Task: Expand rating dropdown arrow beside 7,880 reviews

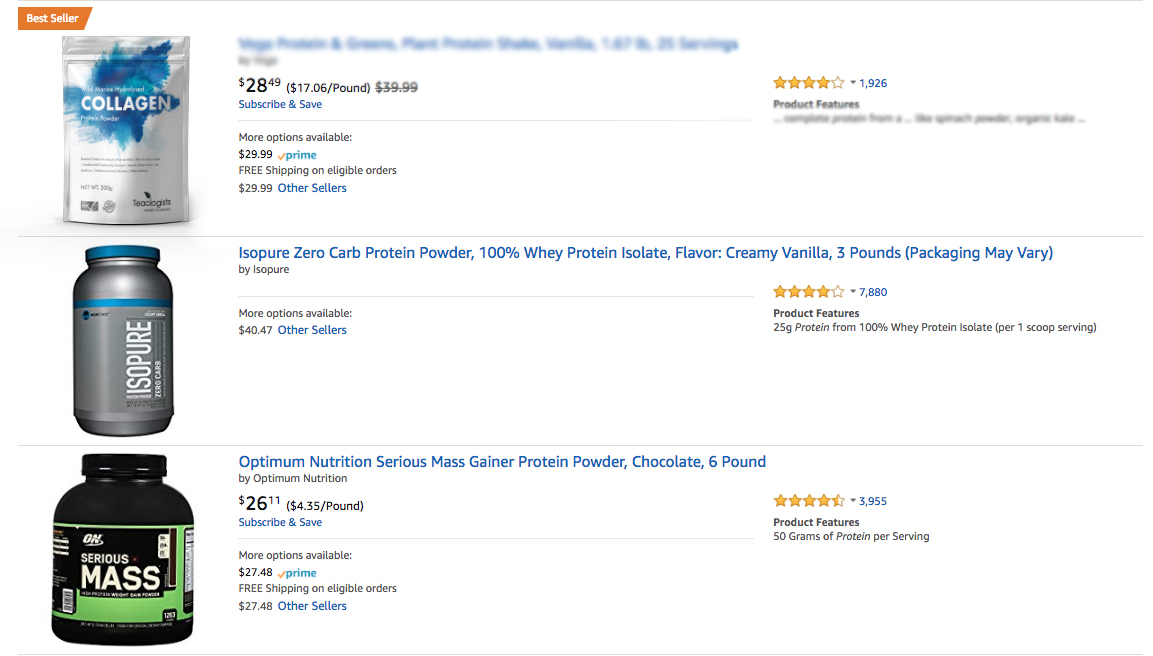Action: [853, 292]
